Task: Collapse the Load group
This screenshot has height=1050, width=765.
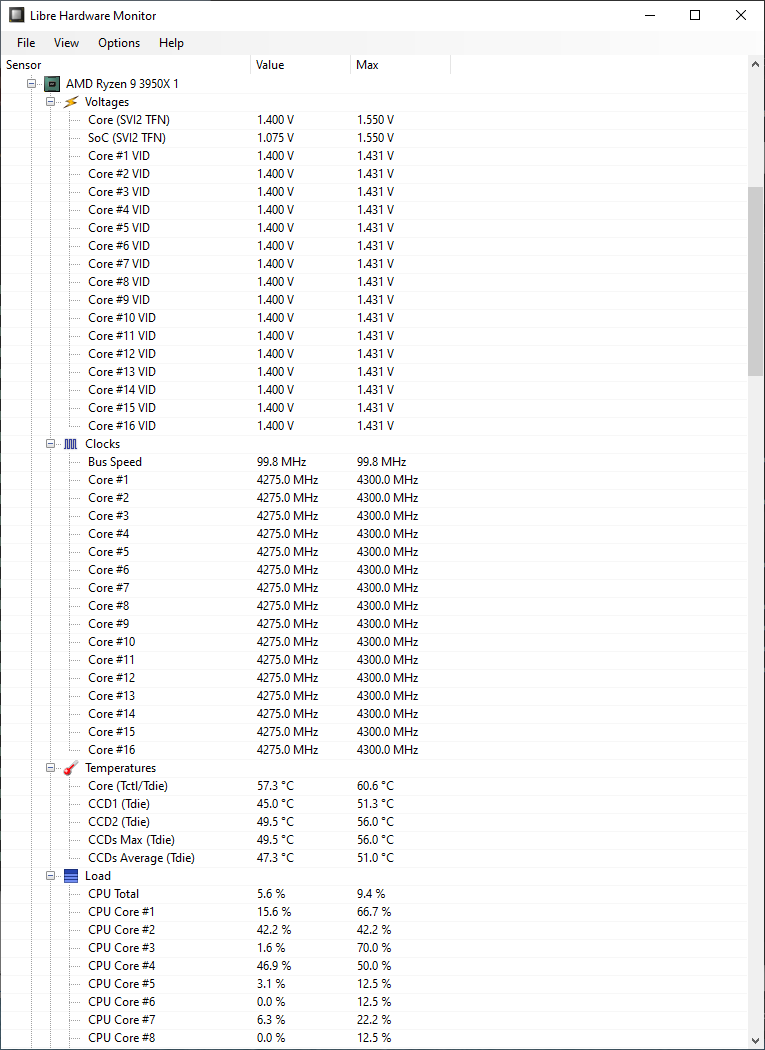Action: tap(50, 876)
